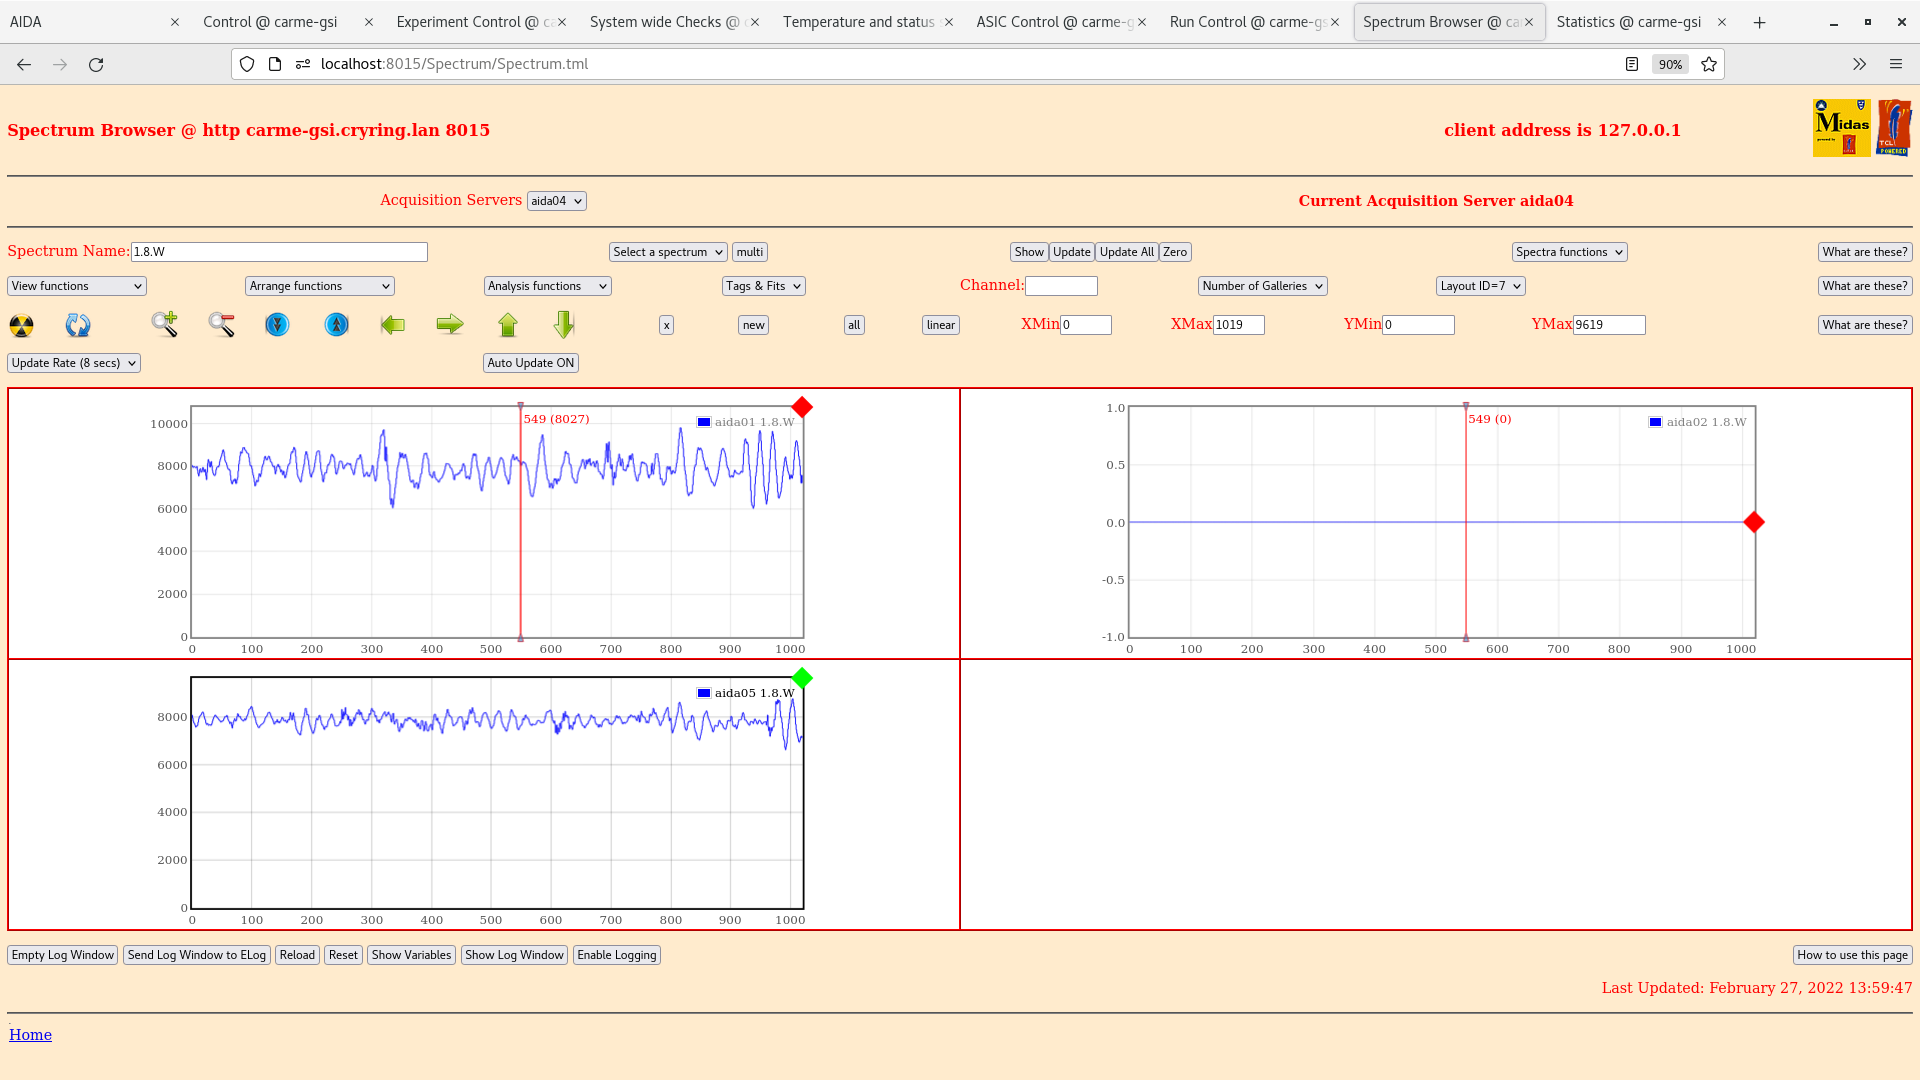Image resolution: width=1920 pixels, height=1080 pixels.
Task: Click the blue circular refresh arrows icon
Action: [x=78, y=325]
